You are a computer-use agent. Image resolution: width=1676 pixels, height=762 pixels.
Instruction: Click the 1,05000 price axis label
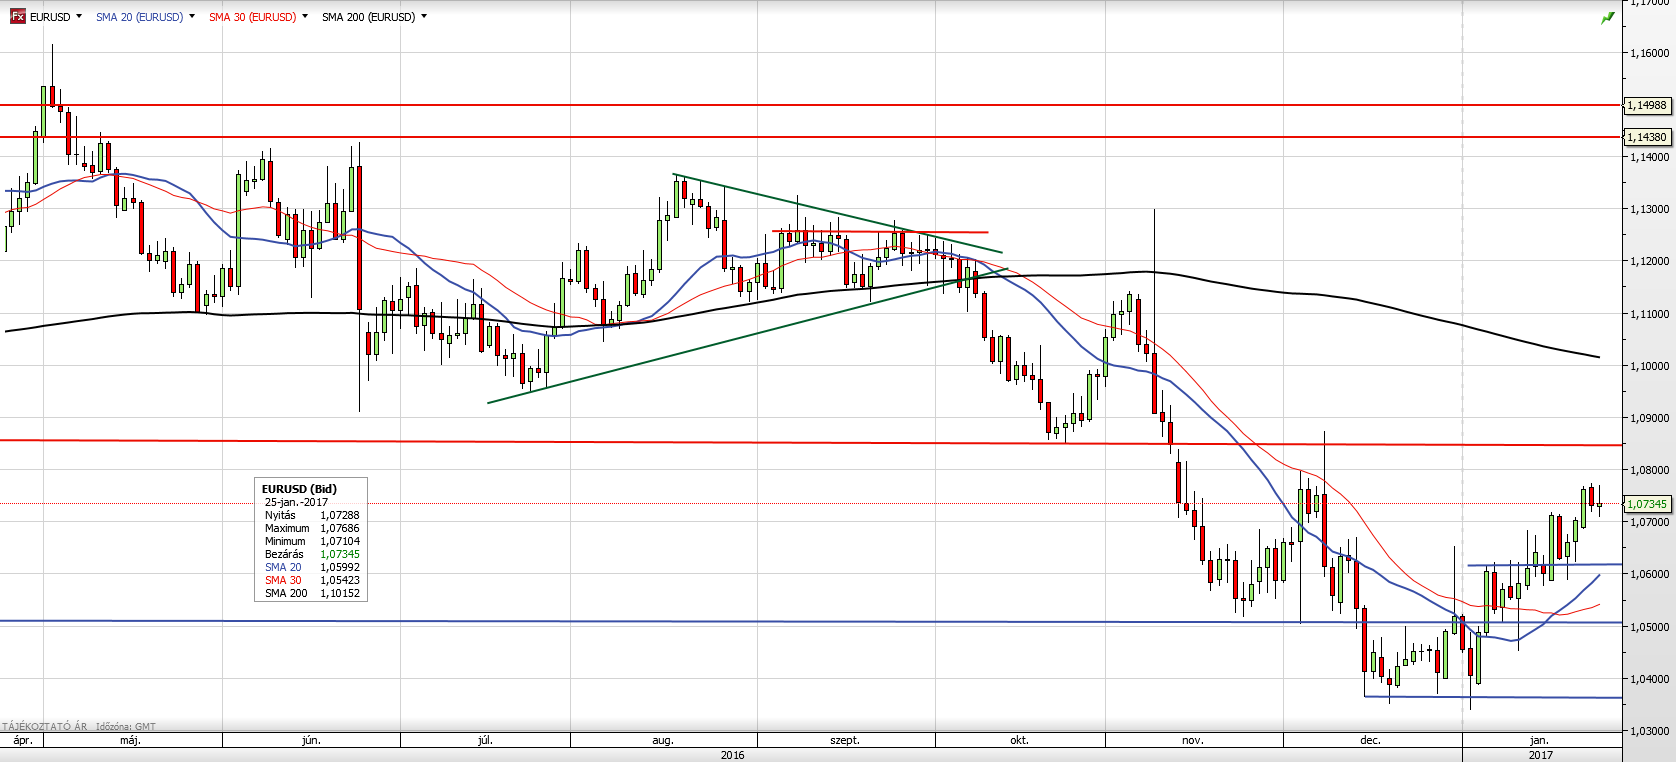(x=1649, y=627)
